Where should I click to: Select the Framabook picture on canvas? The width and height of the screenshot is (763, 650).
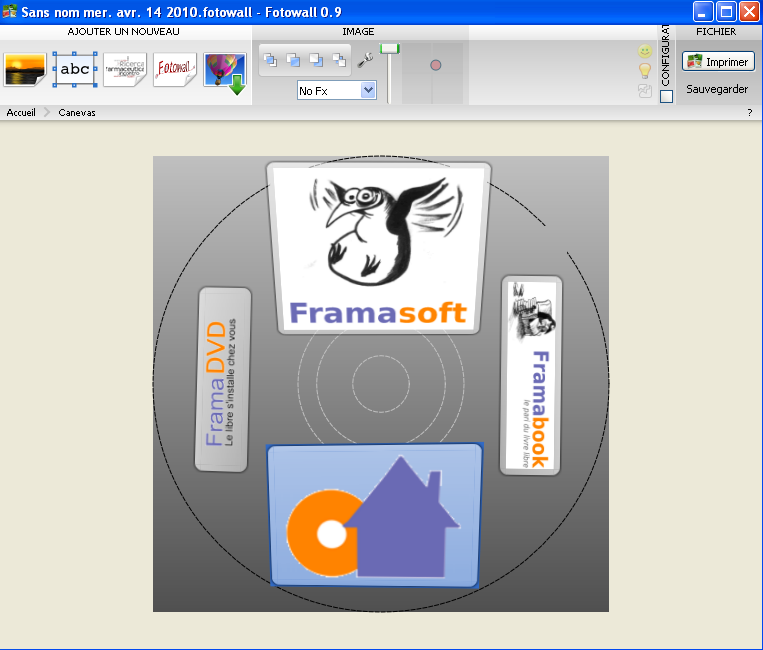(x=531, y=376)
